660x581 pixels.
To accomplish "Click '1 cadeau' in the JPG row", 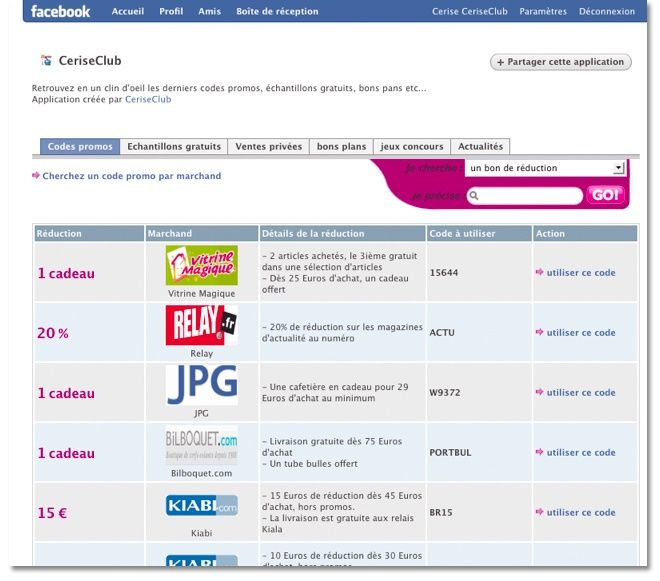I will (x=66, y=393).
